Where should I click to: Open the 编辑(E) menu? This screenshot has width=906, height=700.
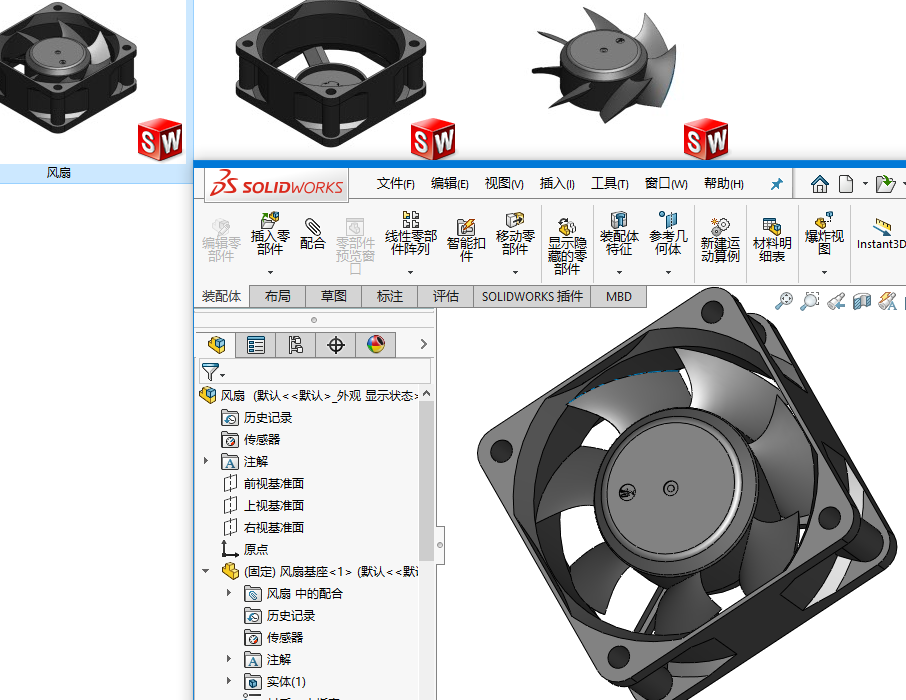(x=450, y=184)
